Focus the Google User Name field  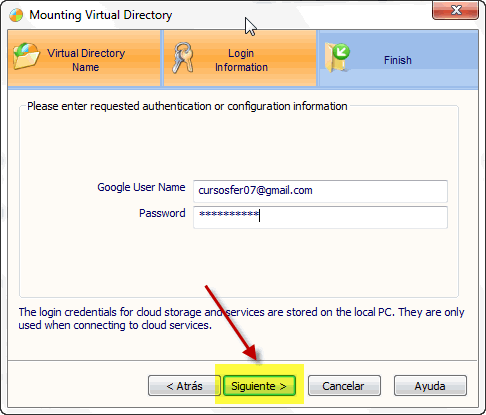tap(320, 191)
